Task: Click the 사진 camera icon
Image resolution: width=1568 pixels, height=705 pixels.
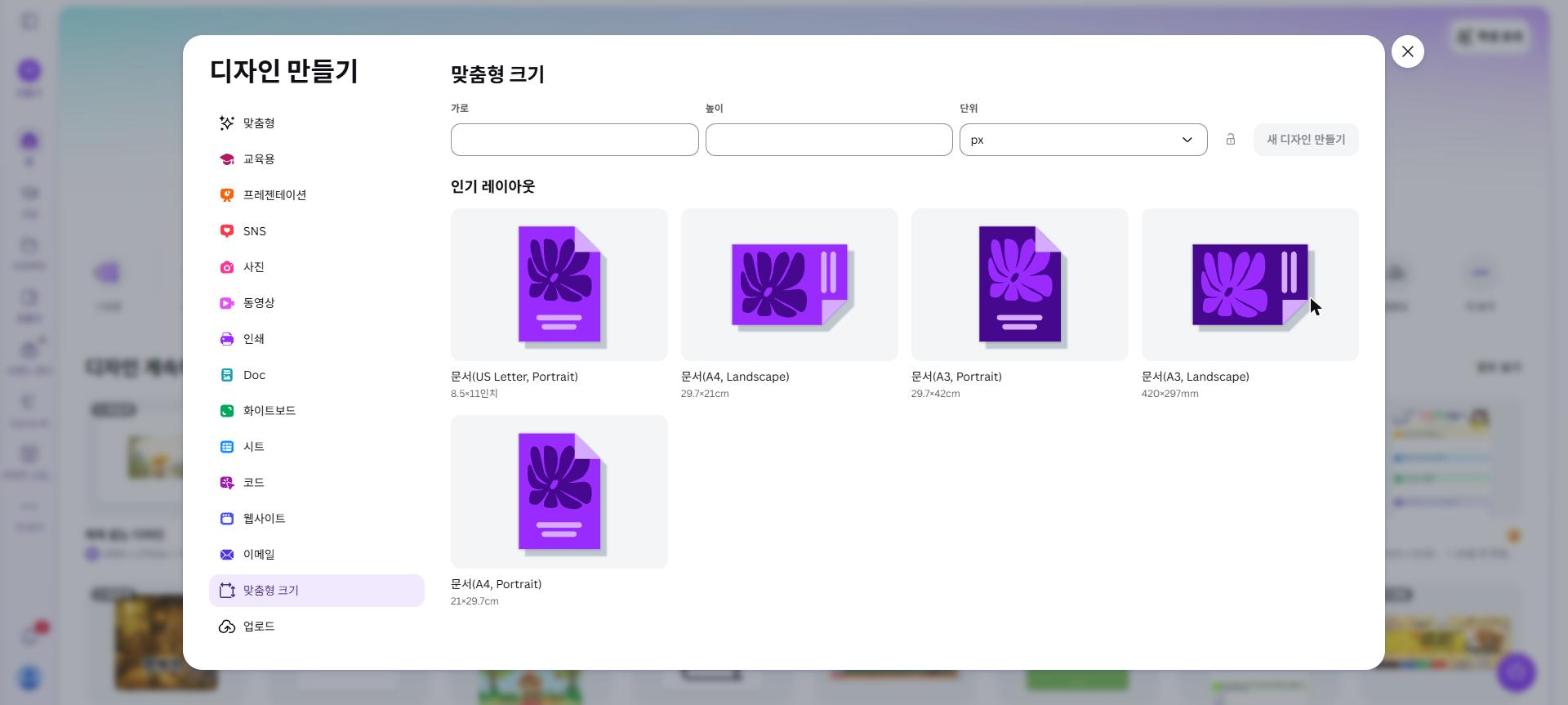Action: 227,267
